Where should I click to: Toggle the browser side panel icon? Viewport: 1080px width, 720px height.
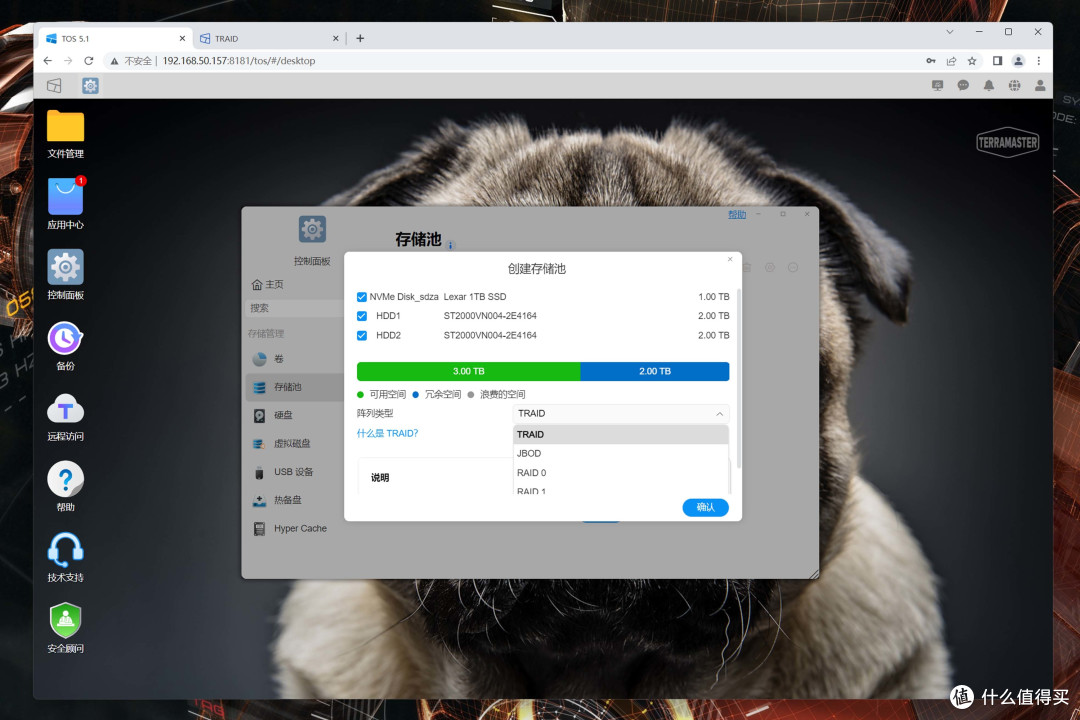tap(997, 61)
